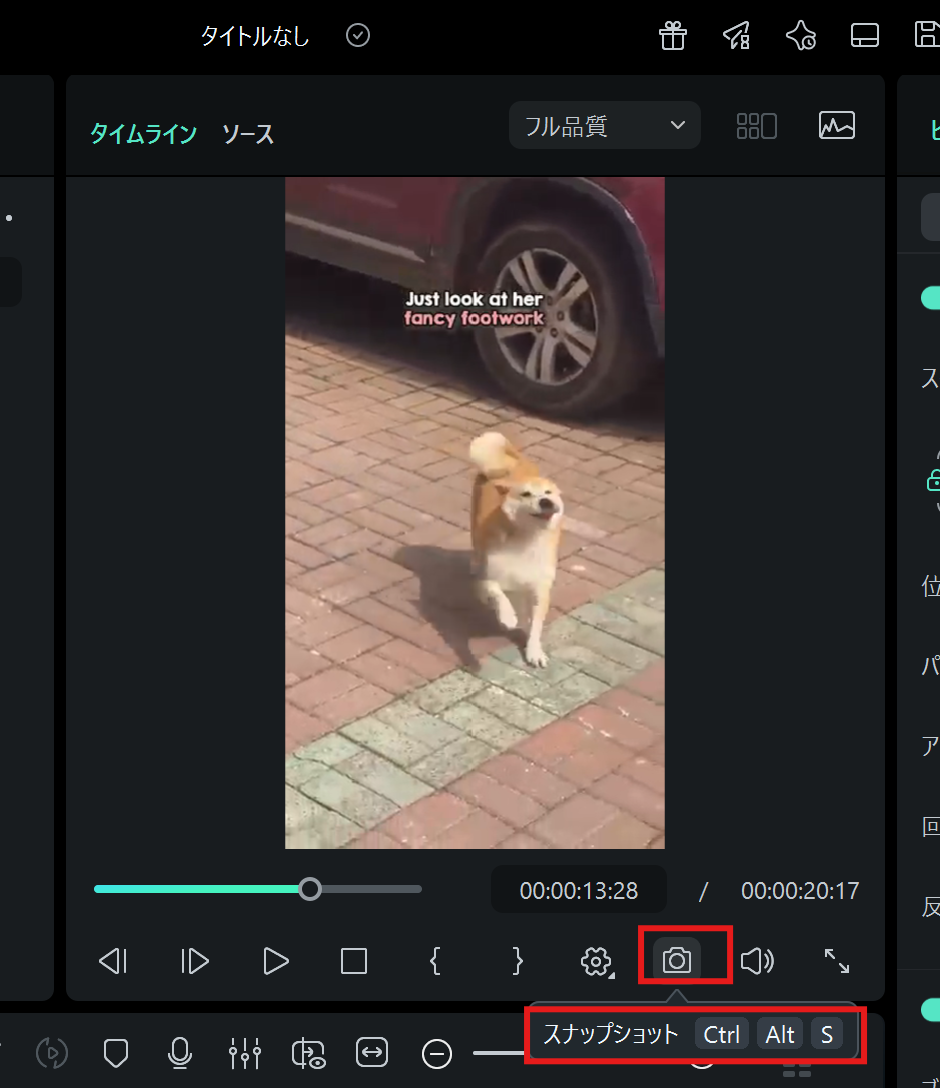Screen dimensions: 940x1088
Task: Take a snapshot with camera icon
Action: pyautogui.click(x=677, y=961)
